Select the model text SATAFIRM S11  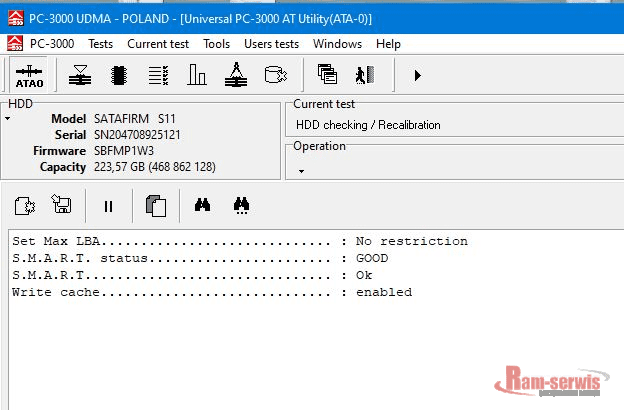[135, 119]
